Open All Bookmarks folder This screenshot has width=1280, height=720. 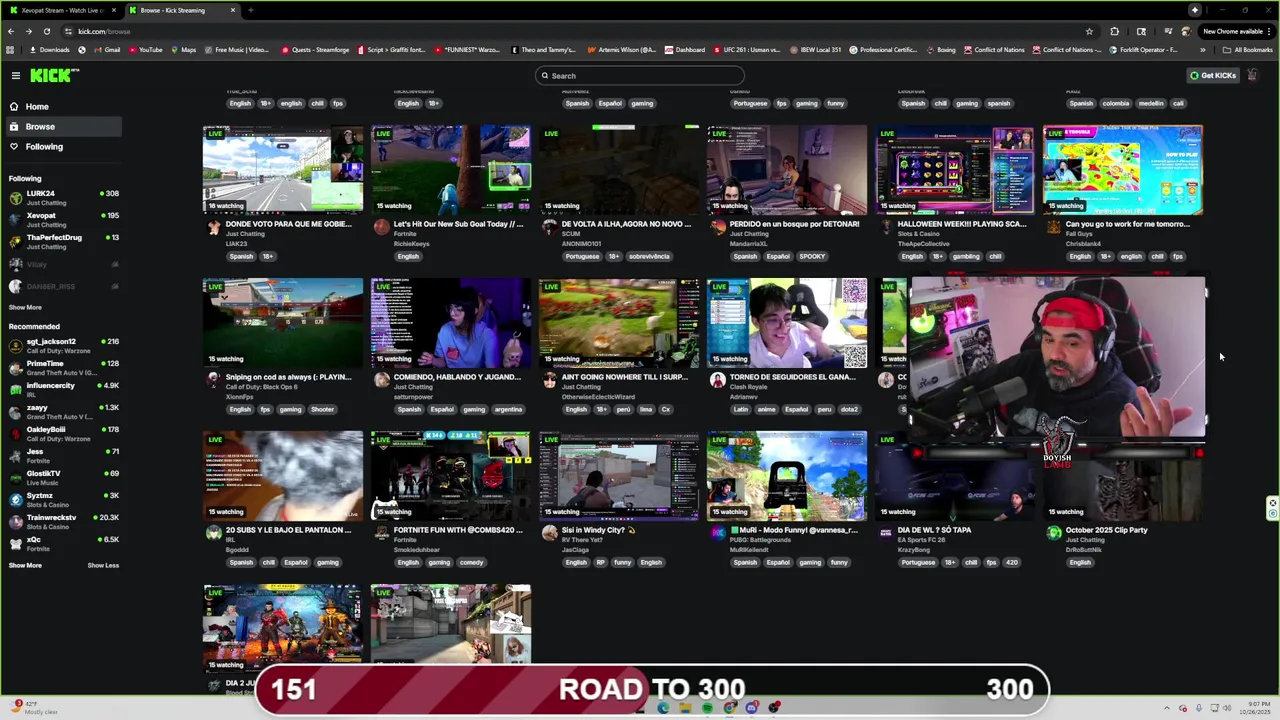(x=1247, y=50)
